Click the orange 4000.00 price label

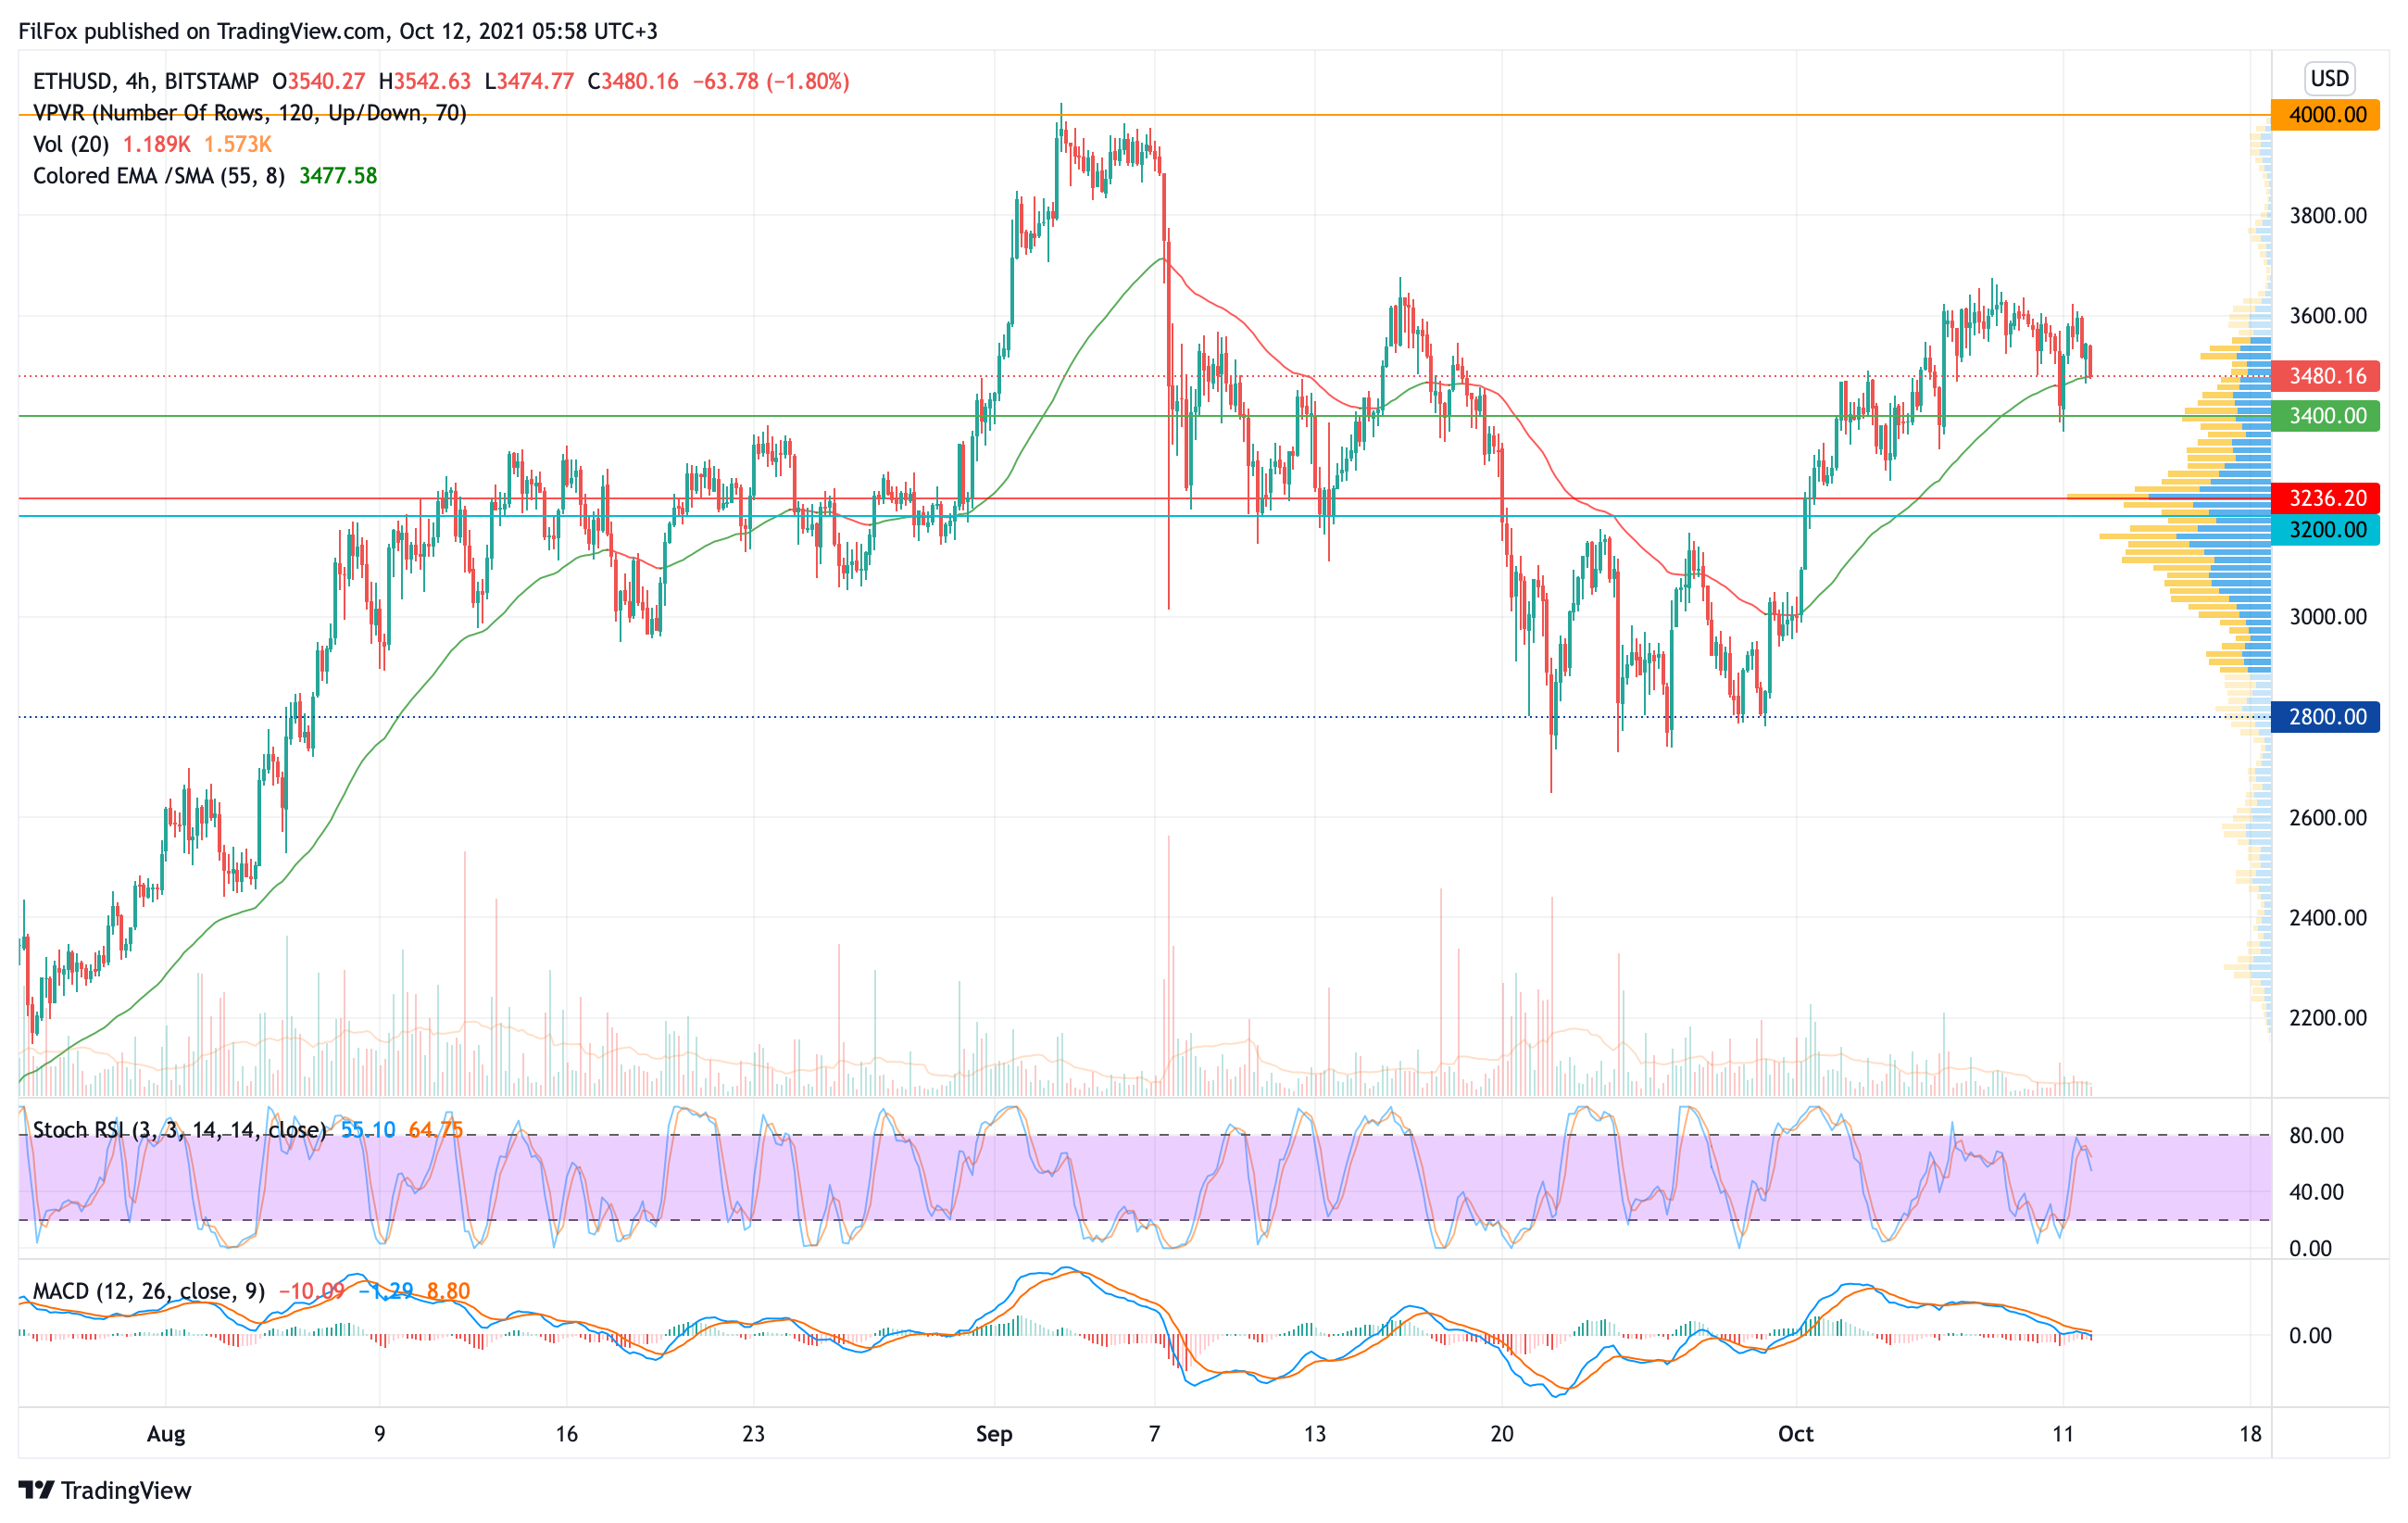[x=2325, y=115]
